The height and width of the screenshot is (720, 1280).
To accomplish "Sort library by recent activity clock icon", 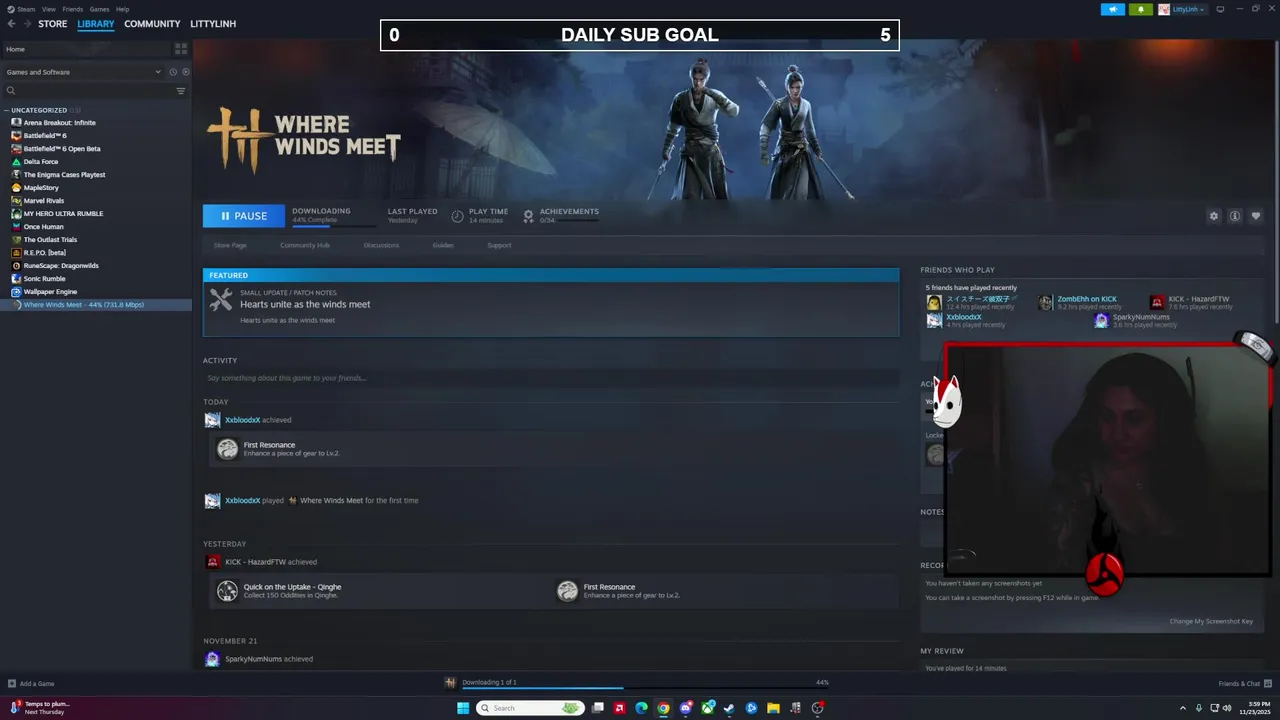I will coord(173,72).
